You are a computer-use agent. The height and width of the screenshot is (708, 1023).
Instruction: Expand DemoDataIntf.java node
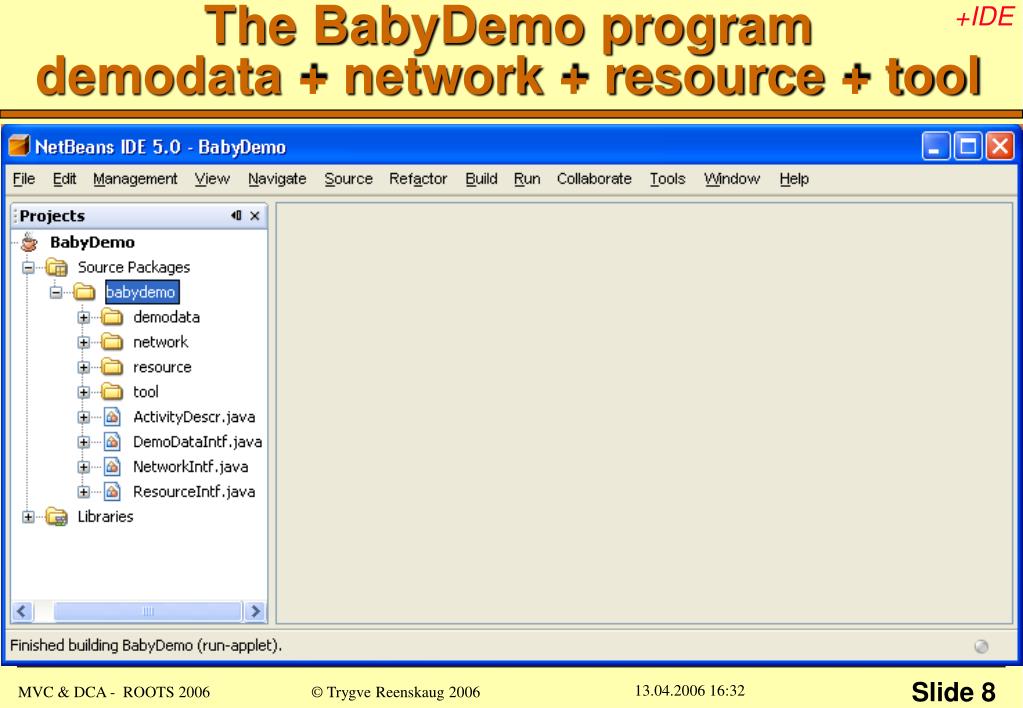click(x=84, y=442)
